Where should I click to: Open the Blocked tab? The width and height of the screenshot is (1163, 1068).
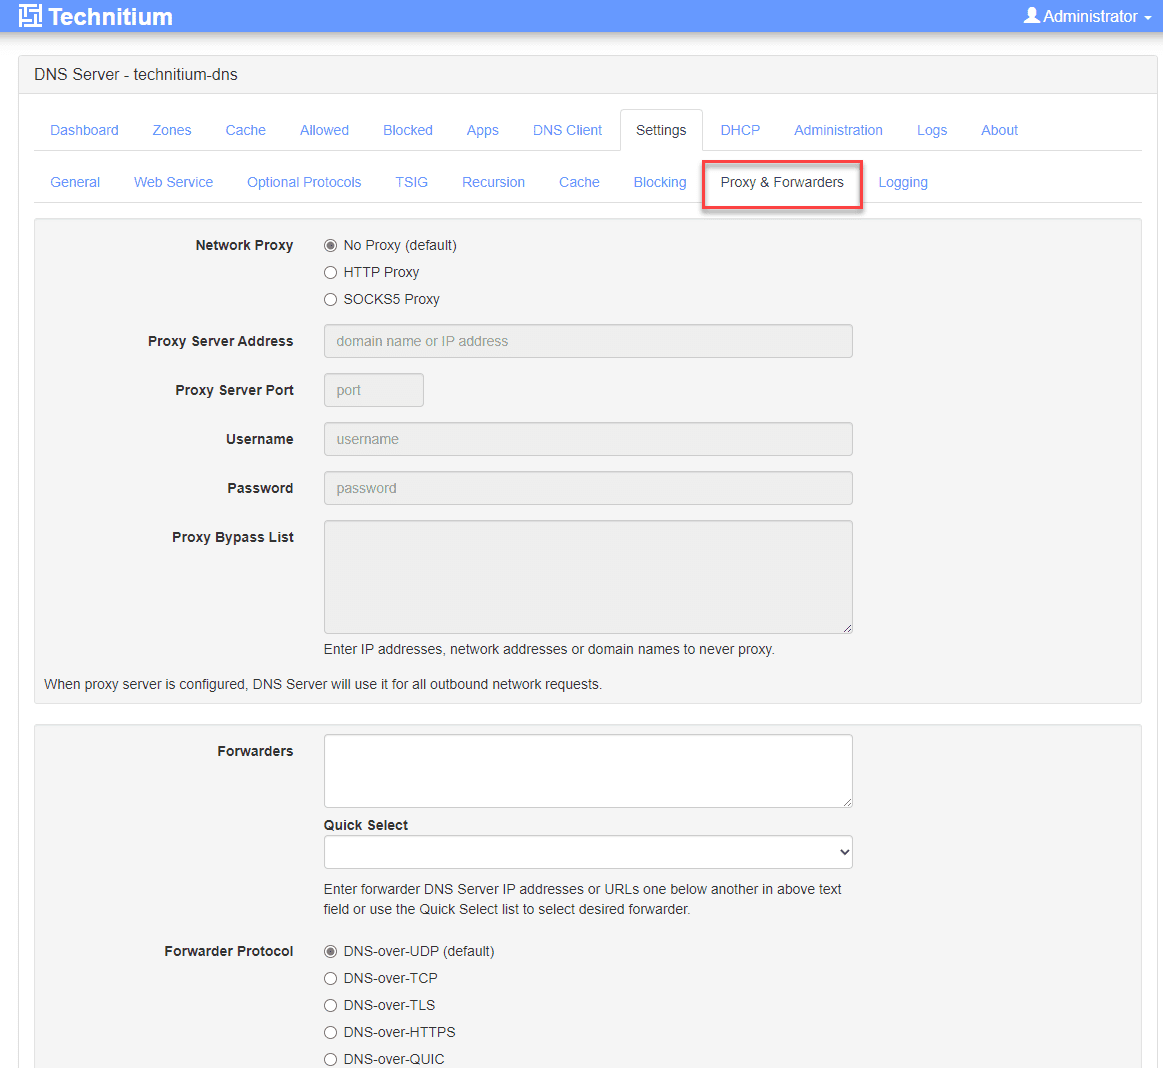[408, 131]
